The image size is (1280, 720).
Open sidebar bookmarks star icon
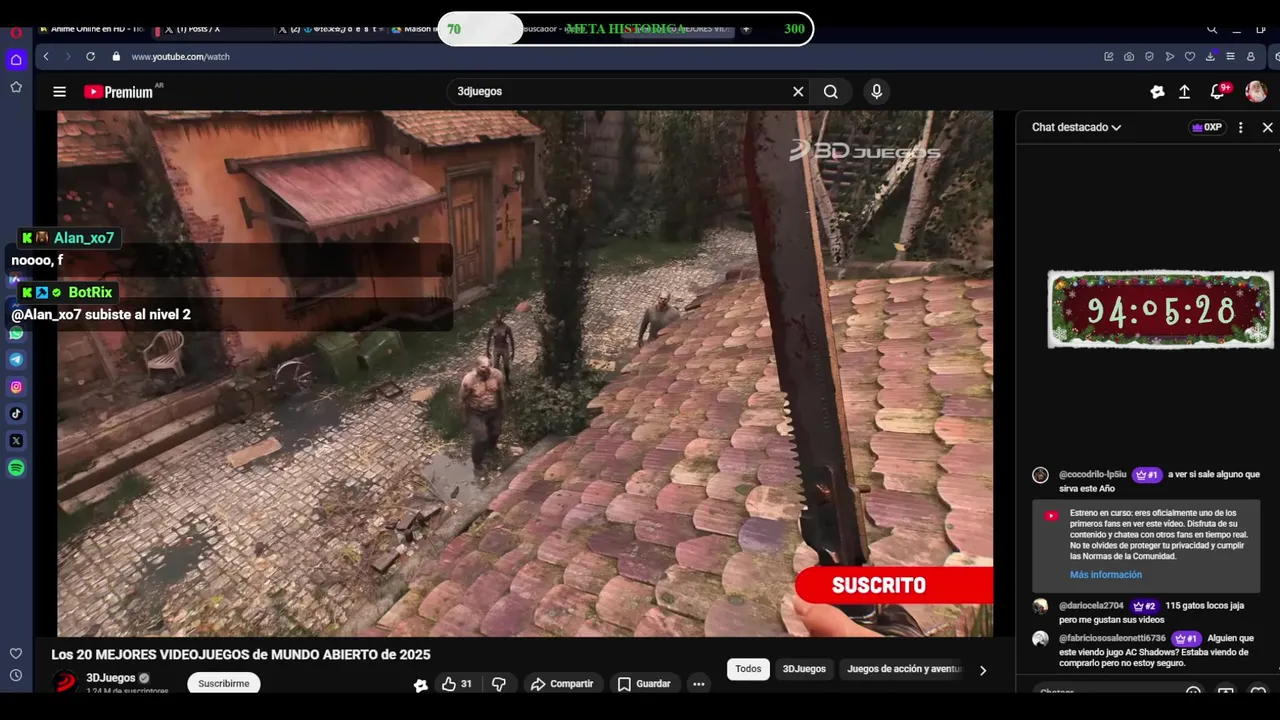pyautogui.click(x=16, y=87)
